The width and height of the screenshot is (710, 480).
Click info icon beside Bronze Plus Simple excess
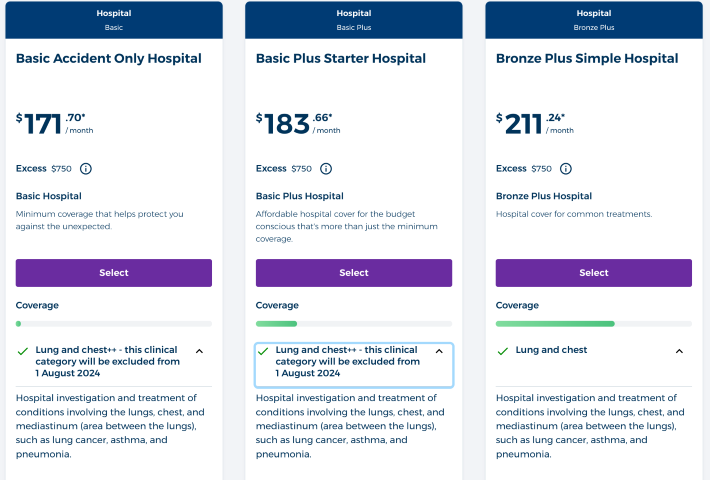click(566, 169)
